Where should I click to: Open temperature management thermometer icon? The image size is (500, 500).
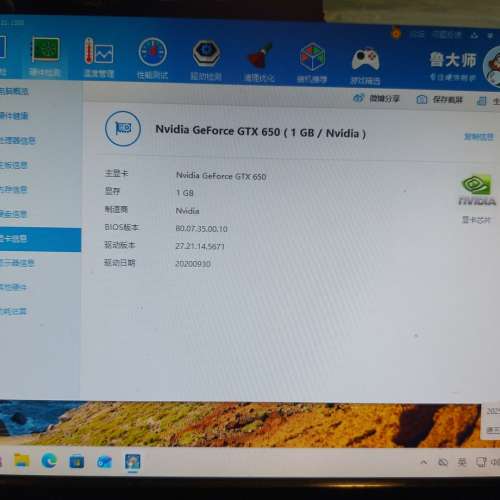(x=99, y=52)
